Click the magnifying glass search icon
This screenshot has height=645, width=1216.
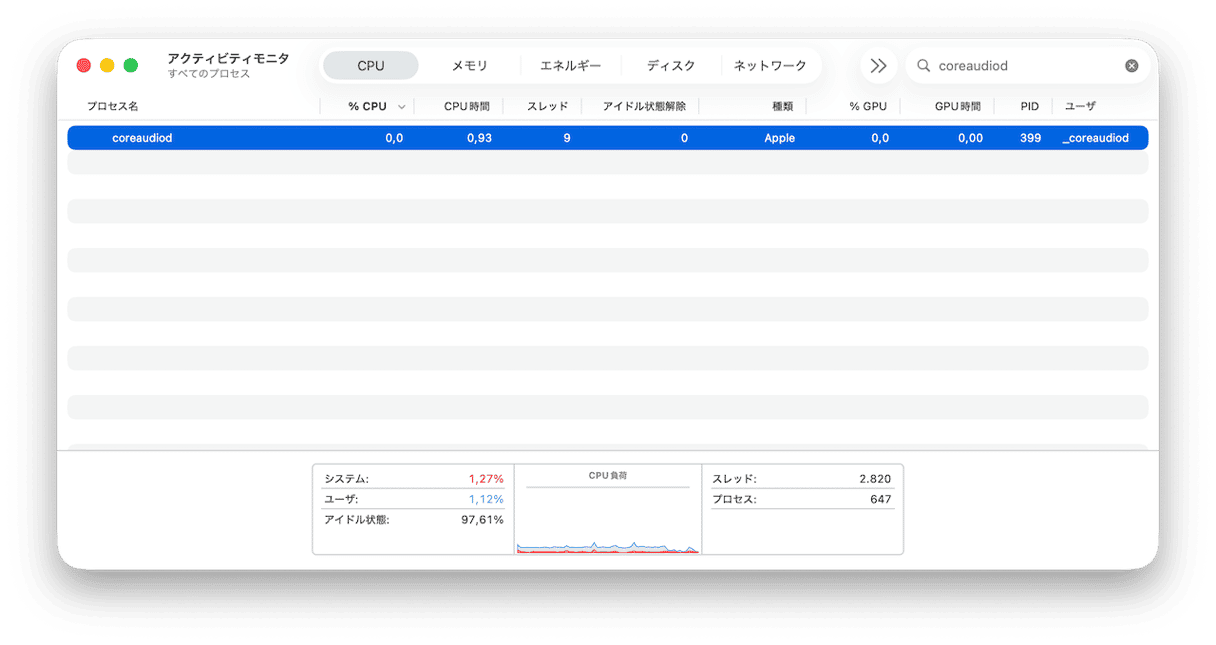[x=923, y=66]
